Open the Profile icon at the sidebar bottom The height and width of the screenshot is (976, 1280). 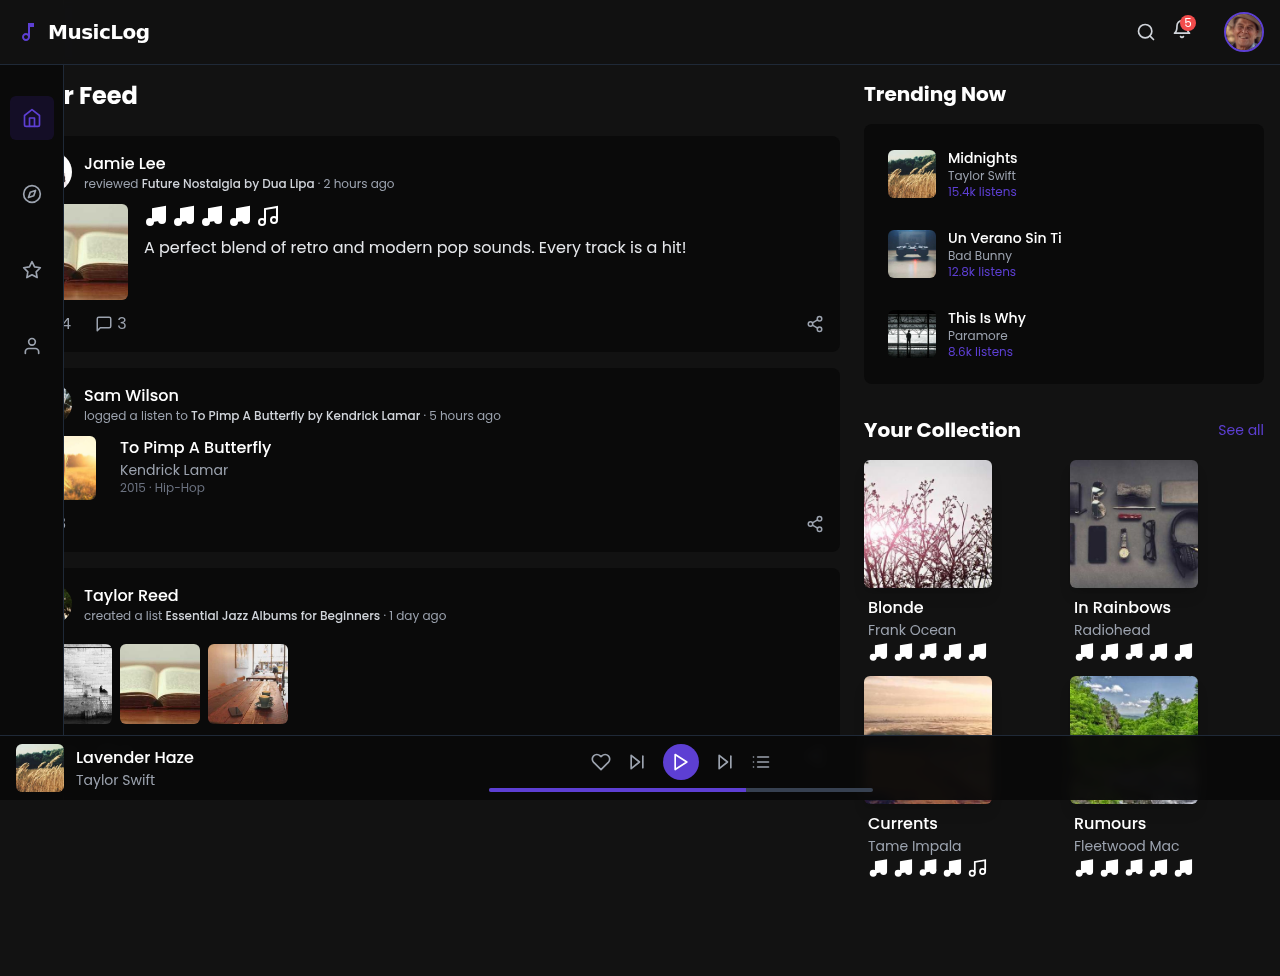point(31,346)
